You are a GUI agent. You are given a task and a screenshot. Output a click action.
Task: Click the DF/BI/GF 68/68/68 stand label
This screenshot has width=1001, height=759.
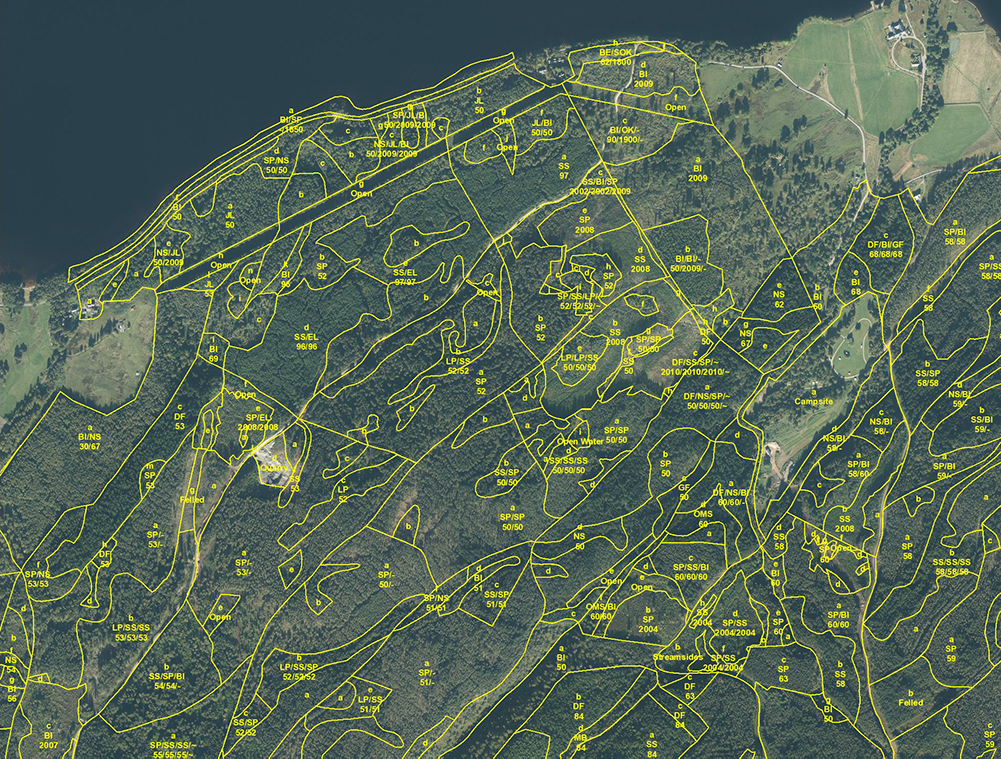[x=885, y=249]
